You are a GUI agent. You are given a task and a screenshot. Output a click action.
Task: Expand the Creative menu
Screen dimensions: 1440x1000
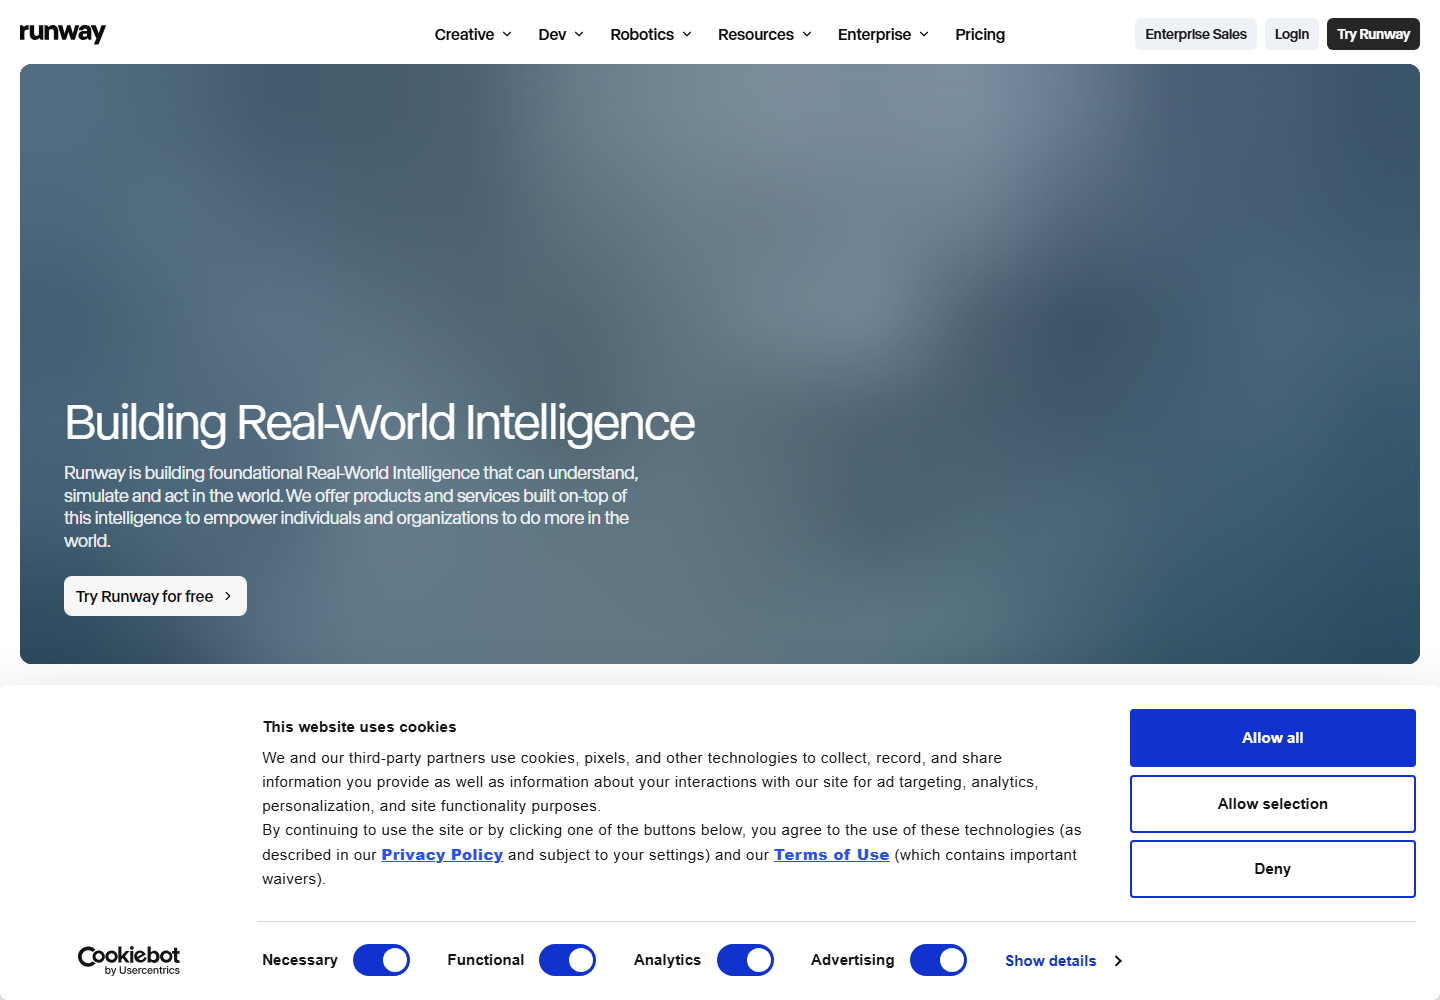(473, 34)
